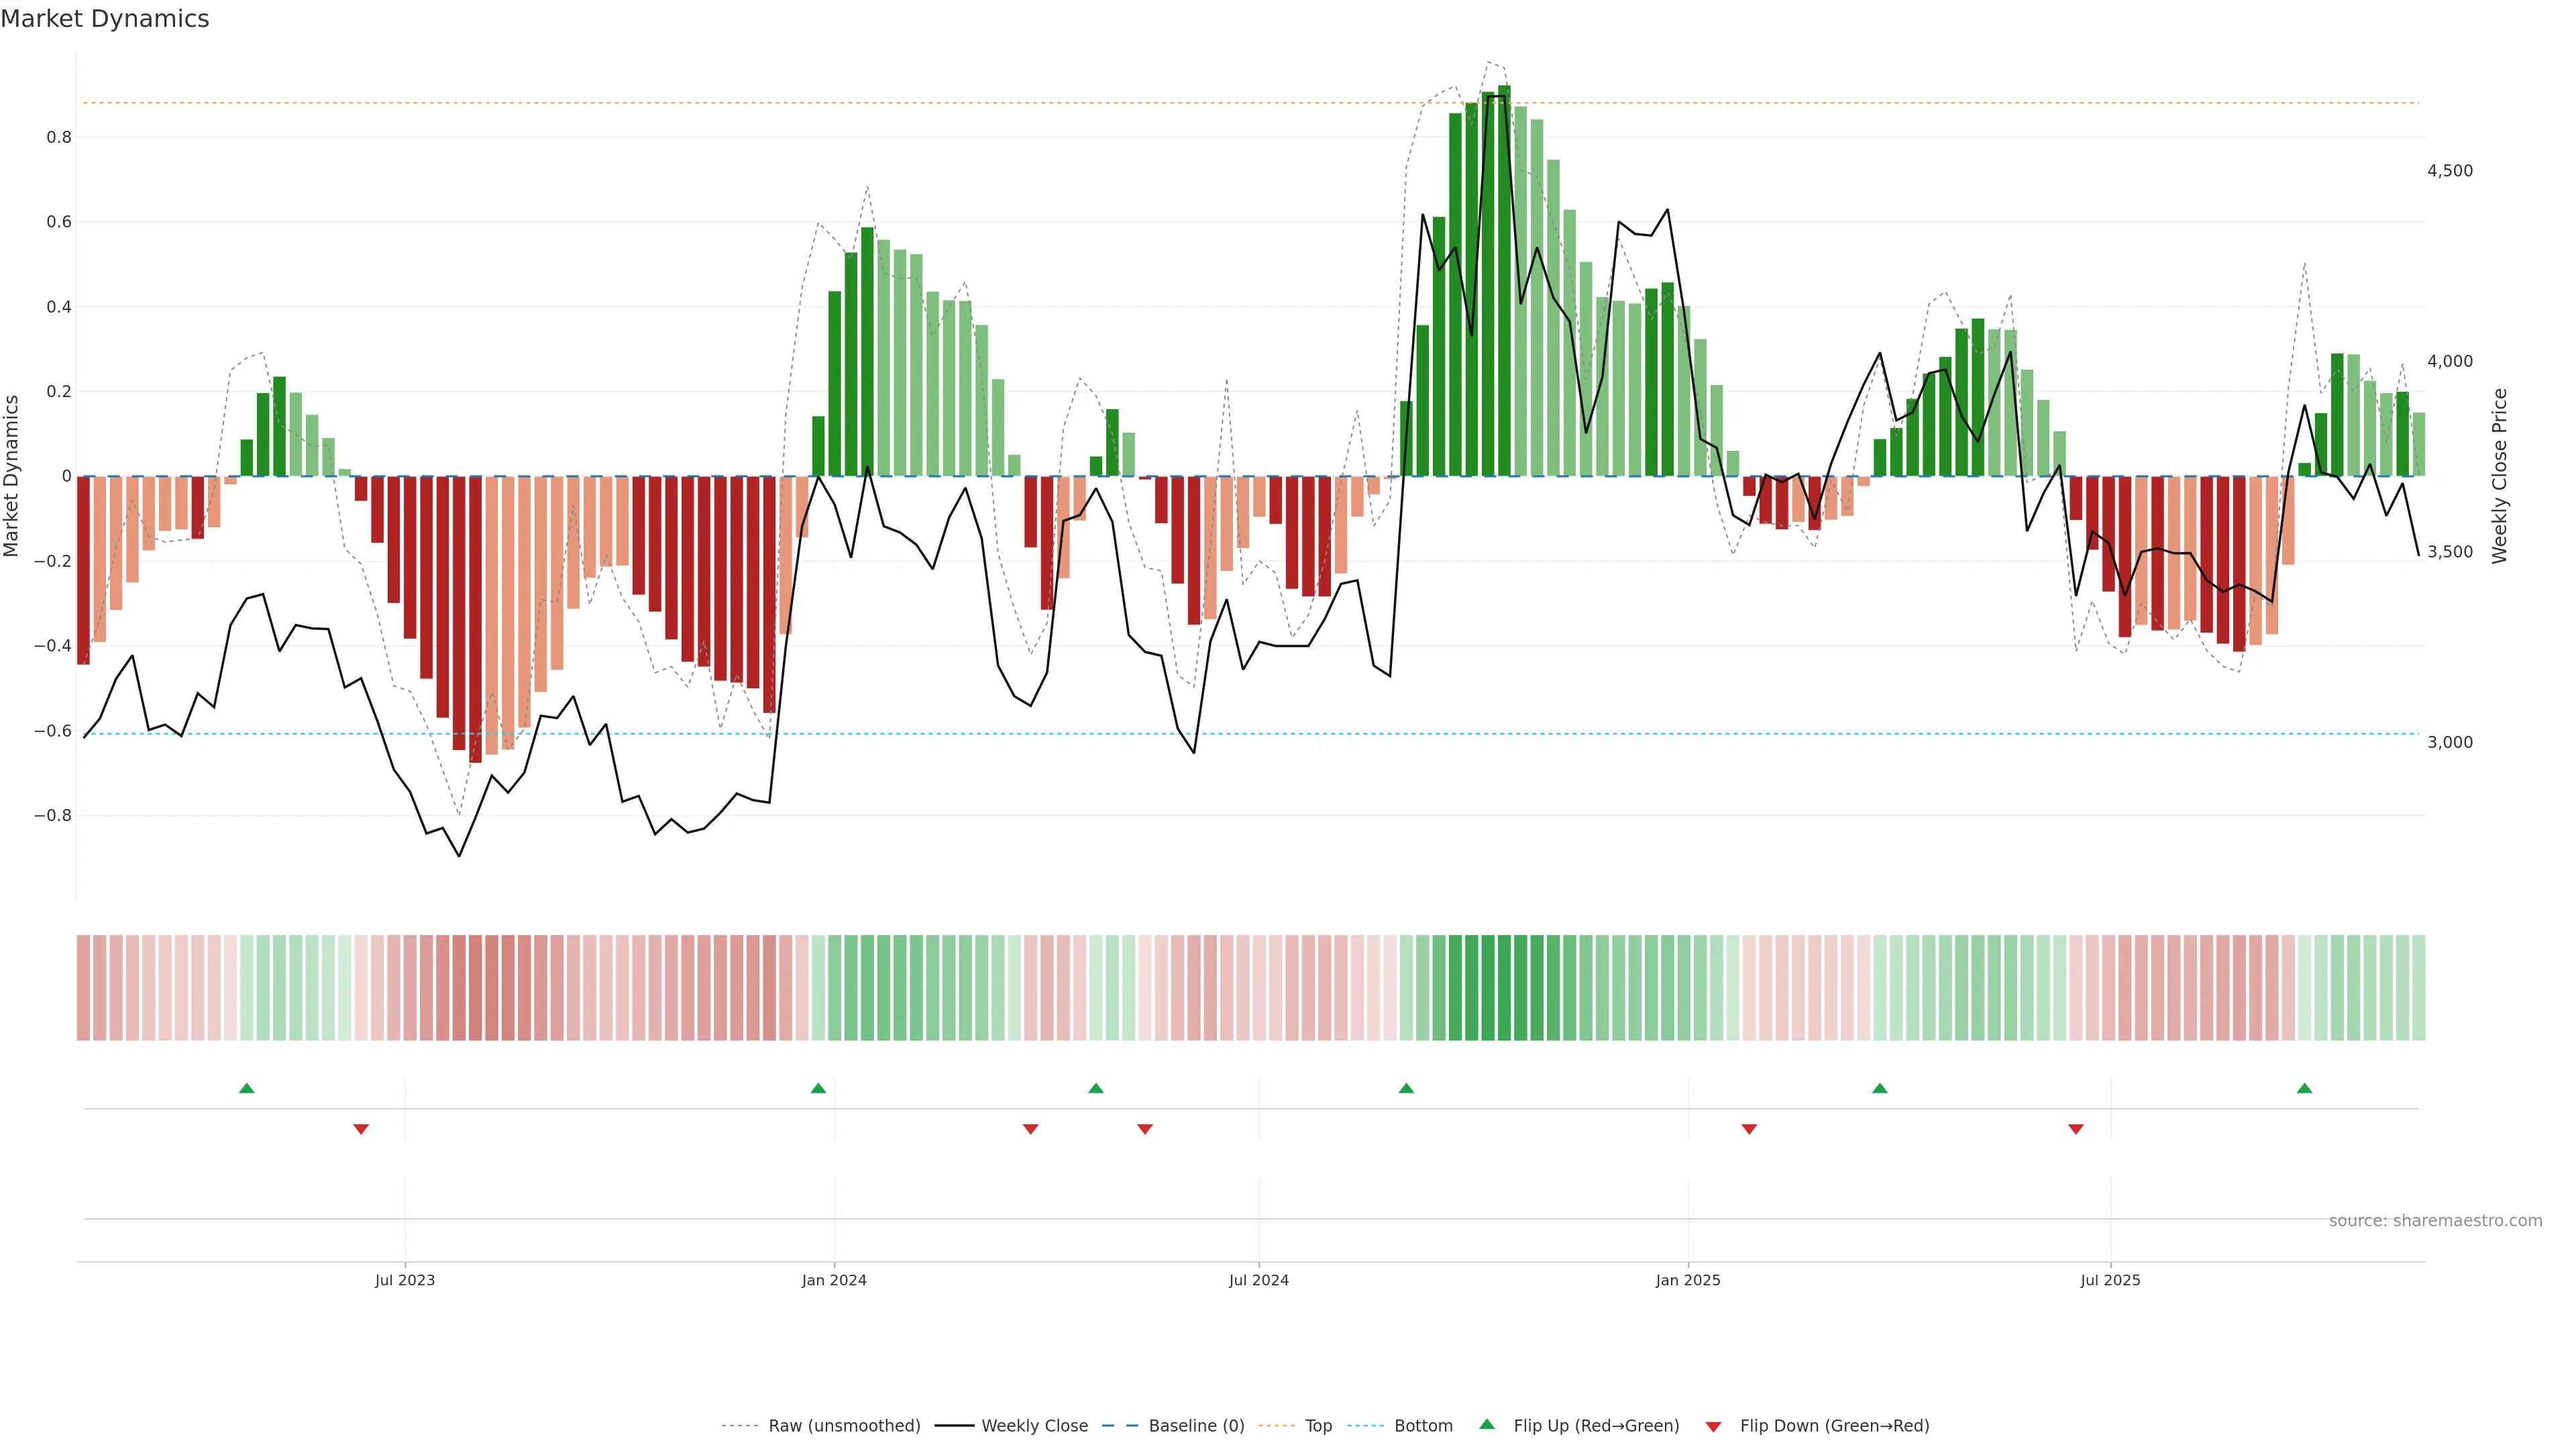Click the rightmost green Flip Up triangle marker
Viewport: 2576px width, 1449px height.
(2304, 1088)
